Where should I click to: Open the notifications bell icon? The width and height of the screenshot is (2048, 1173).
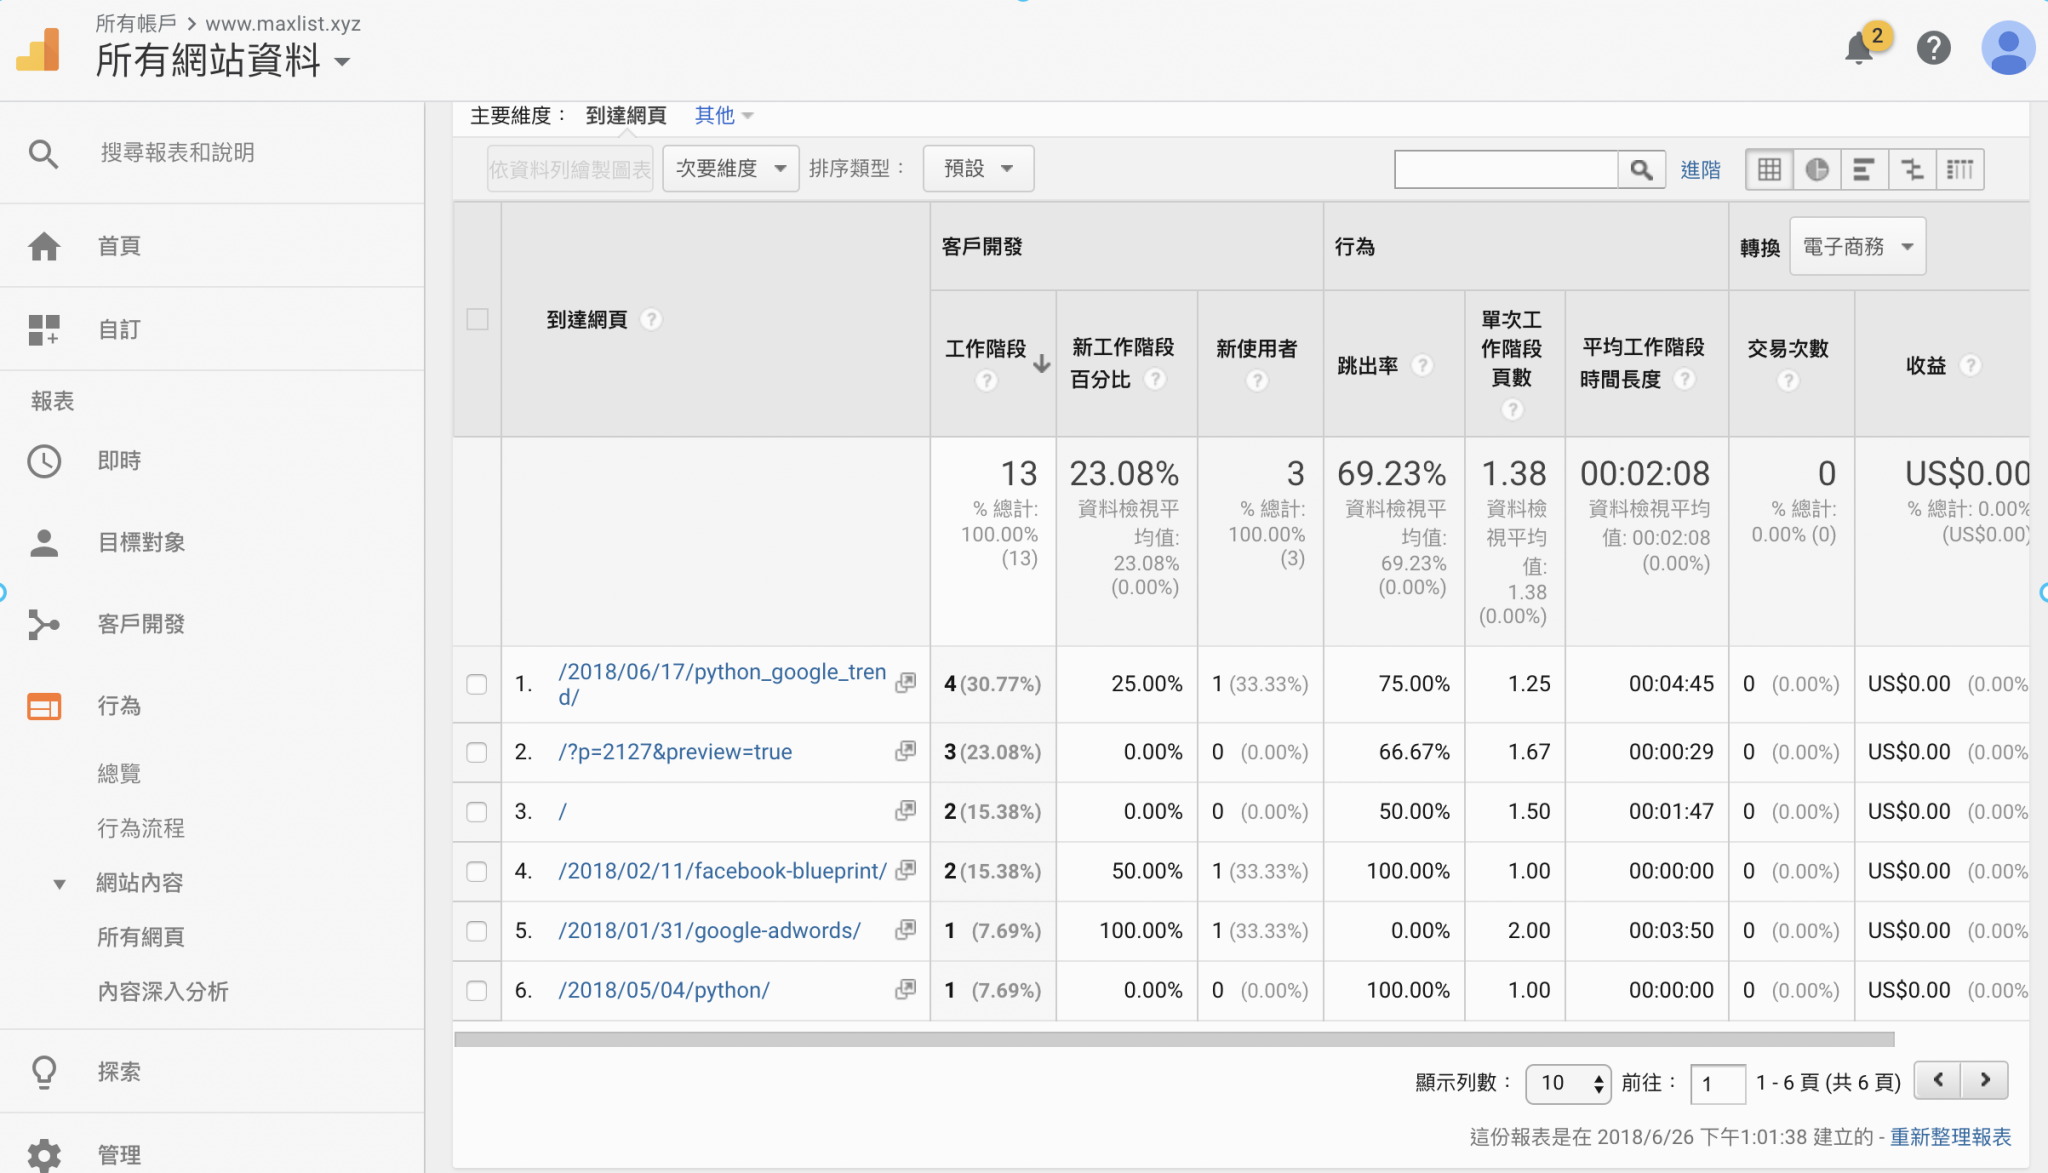(x=1859, y=48)
